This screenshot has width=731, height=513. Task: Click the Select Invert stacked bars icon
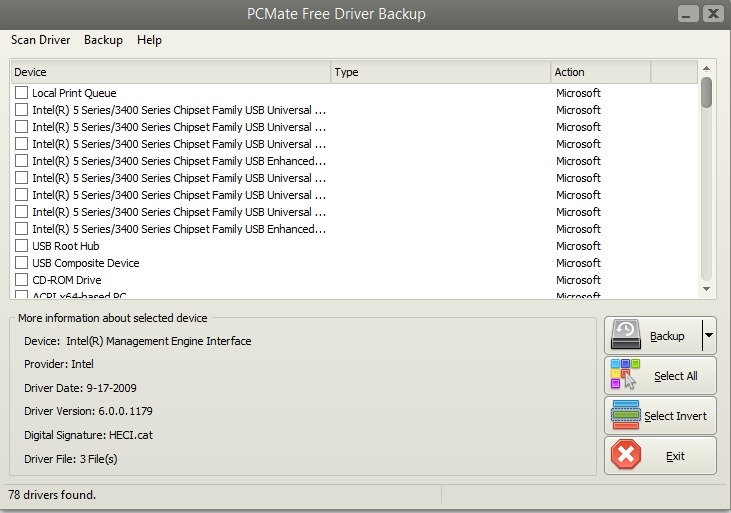tap(626, 416)
